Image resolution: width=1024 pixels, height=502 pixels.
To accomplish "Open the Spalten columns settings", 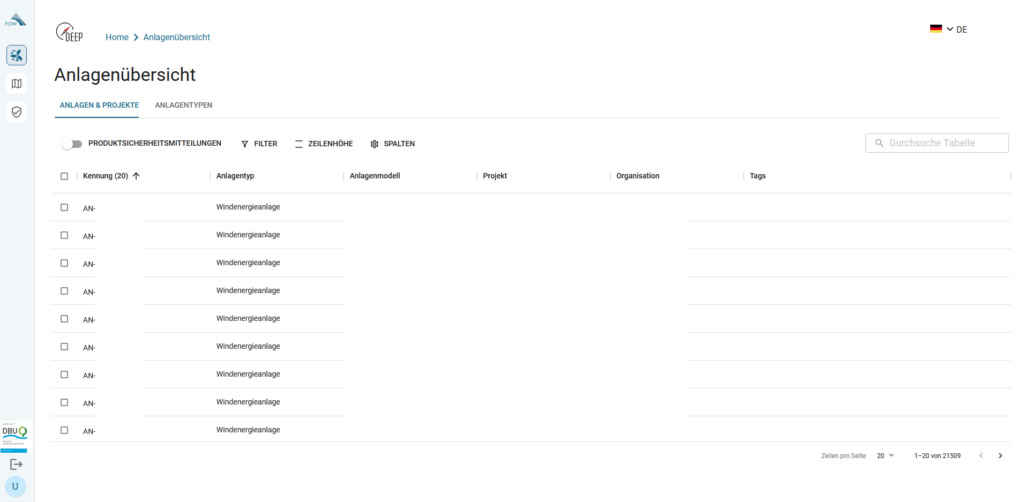I will [x=392, y=144].
